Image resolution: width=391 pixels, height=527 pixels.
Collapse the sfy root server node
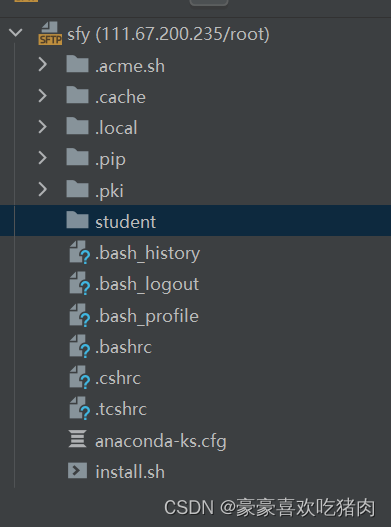tap(15, 33)
